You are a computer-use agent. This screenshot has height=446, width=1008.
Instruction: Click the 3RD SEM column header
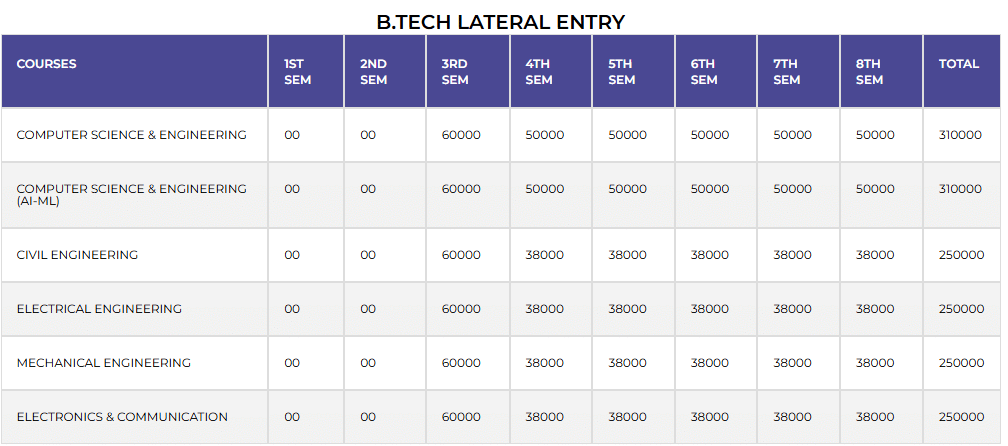tap(455, 72)
